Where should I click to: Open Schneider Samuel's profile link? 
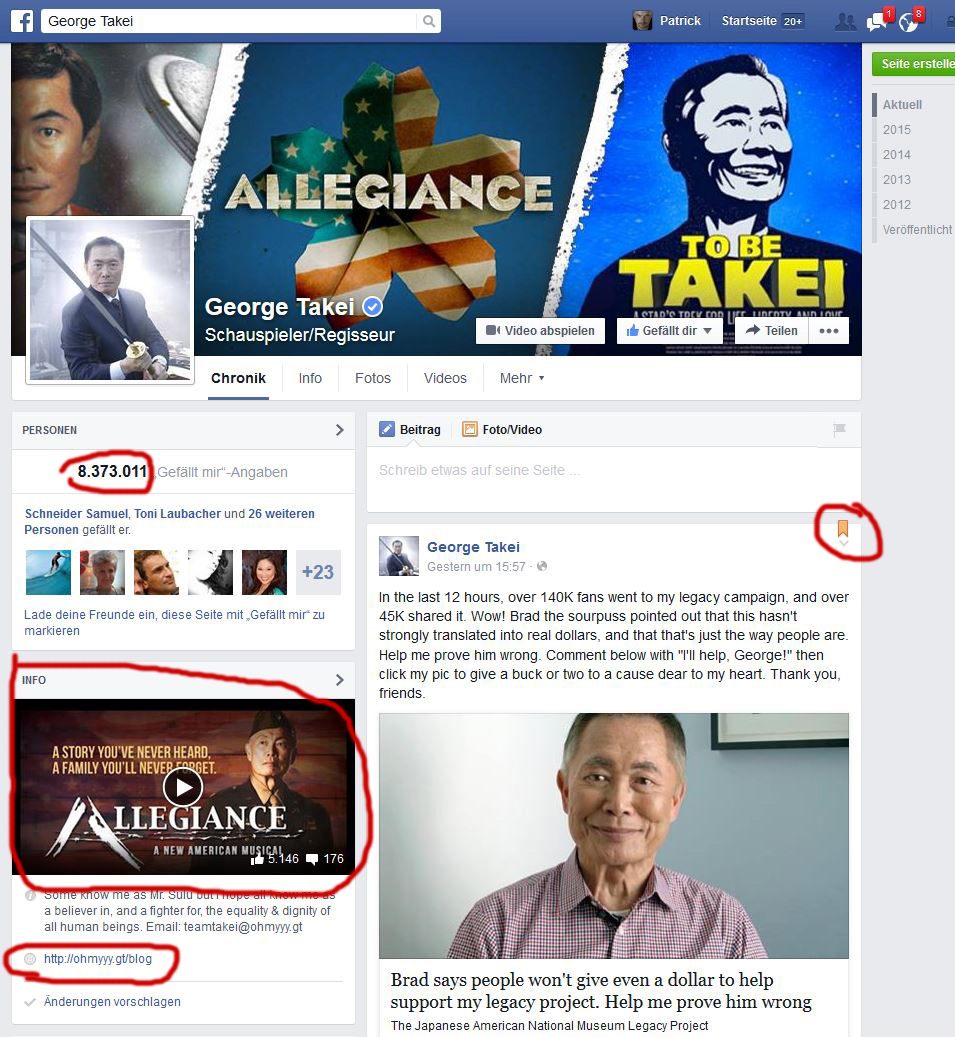76,513
